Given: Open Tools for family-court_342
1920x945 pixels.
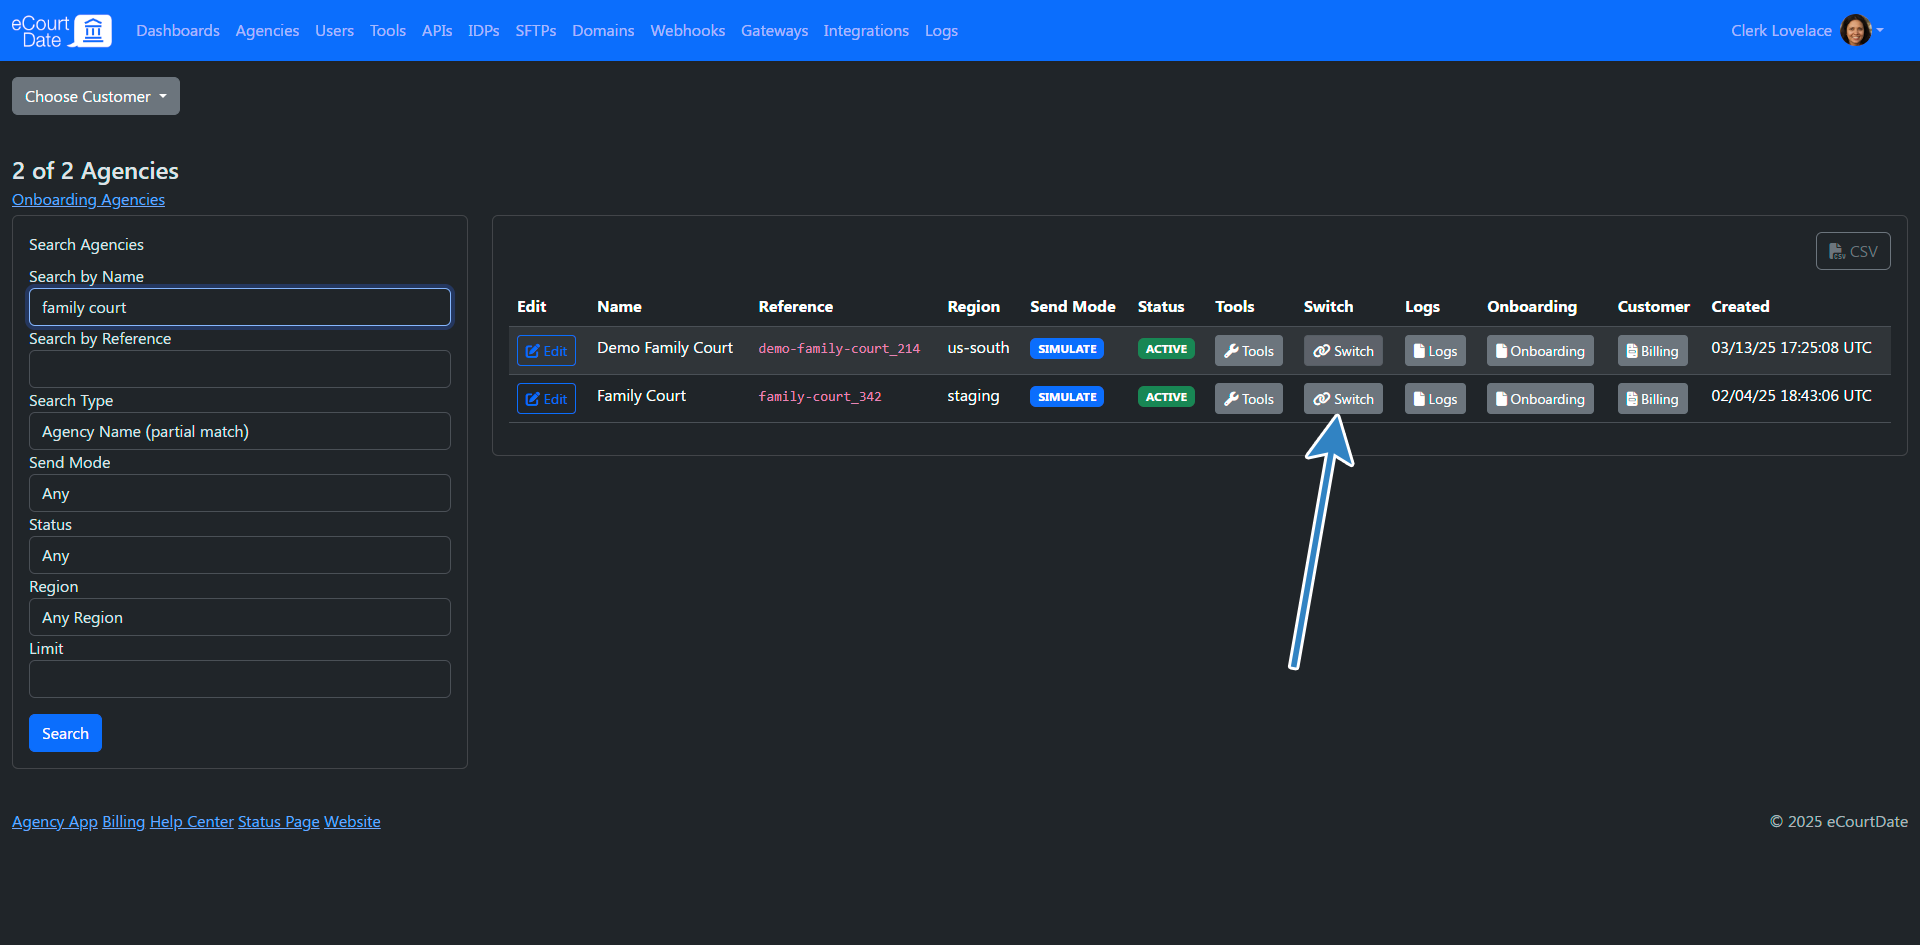Looking at the screenshot, I should [x=1248, y=398].
